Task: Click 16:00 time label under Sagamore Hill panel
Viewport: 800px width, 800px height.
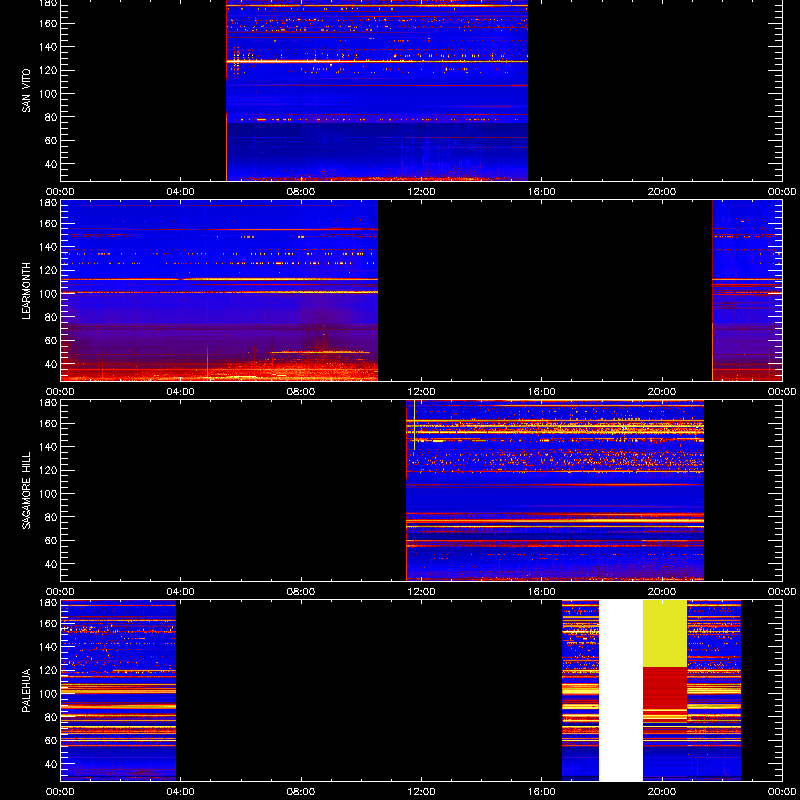Action: (542, 592)
